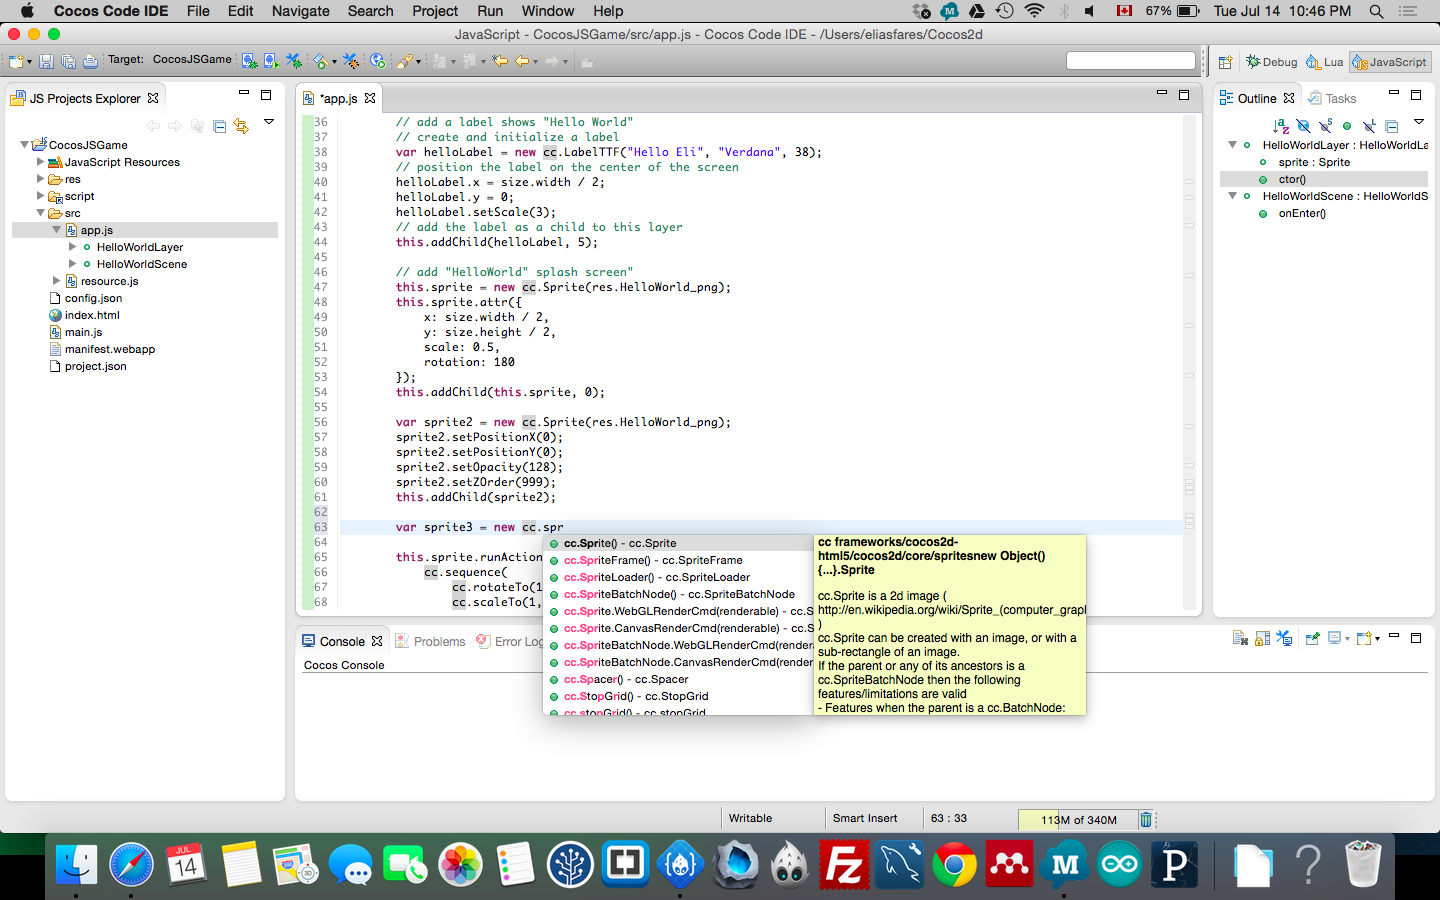Run garbage collector via trash icon

pos(1146,819)
